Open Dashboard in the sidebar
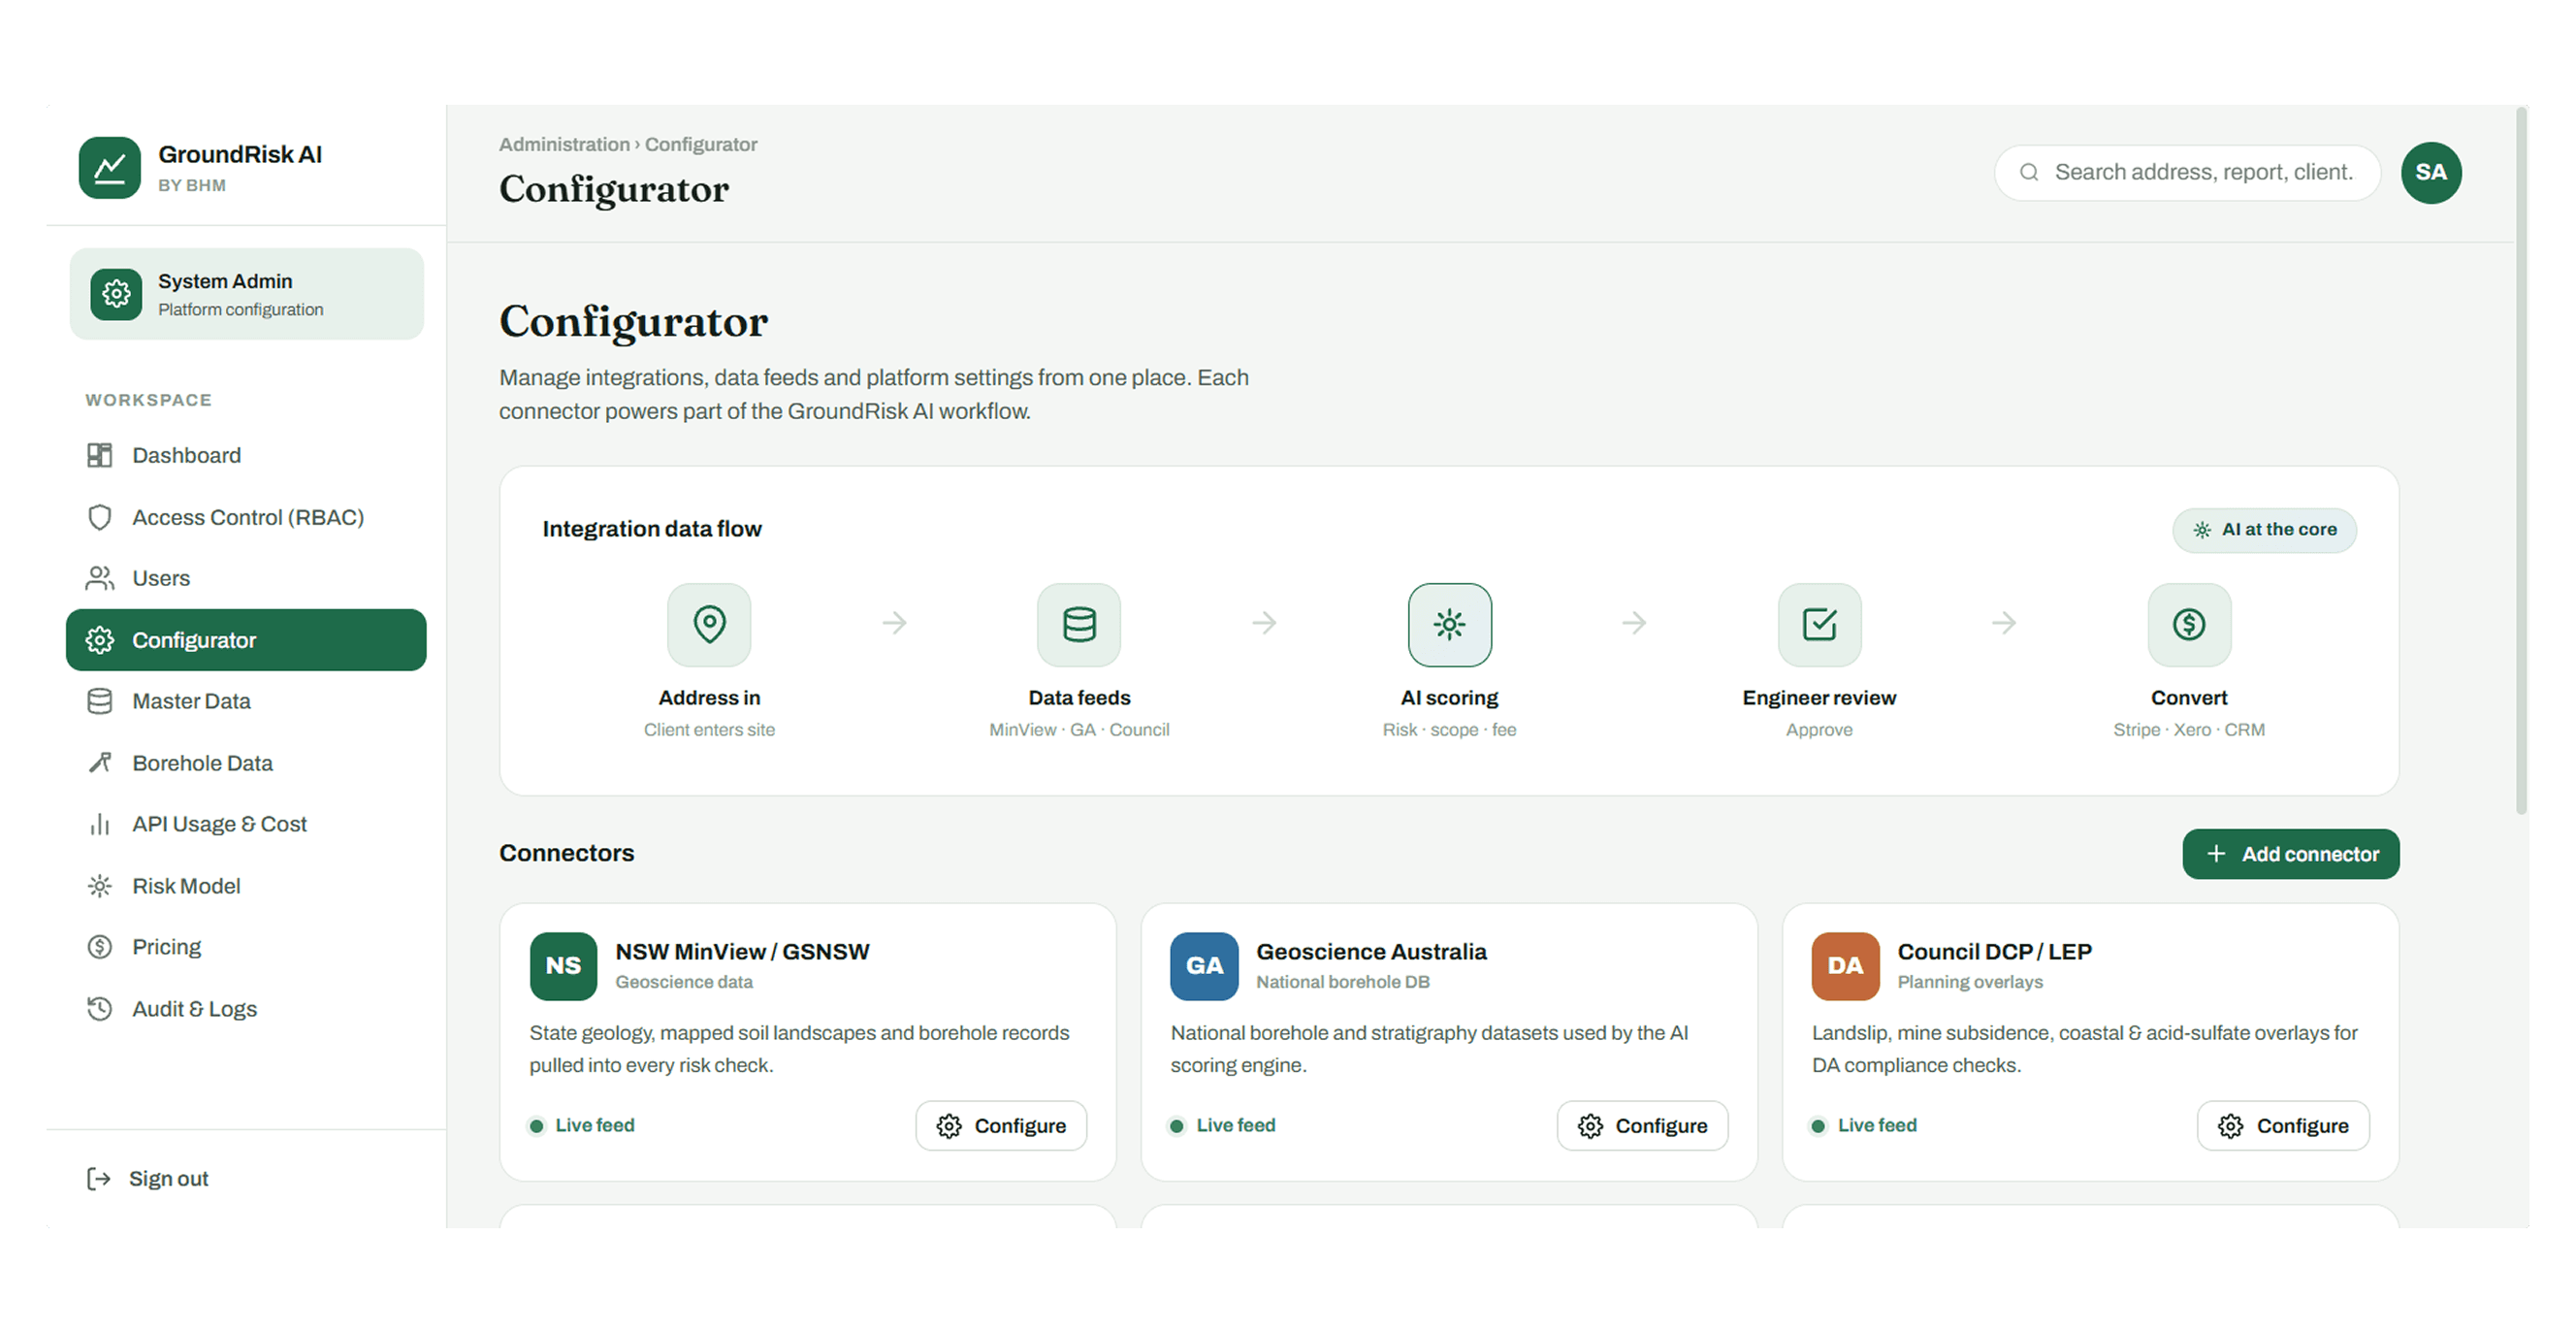2576x1333 pixels. click(246, 456)
